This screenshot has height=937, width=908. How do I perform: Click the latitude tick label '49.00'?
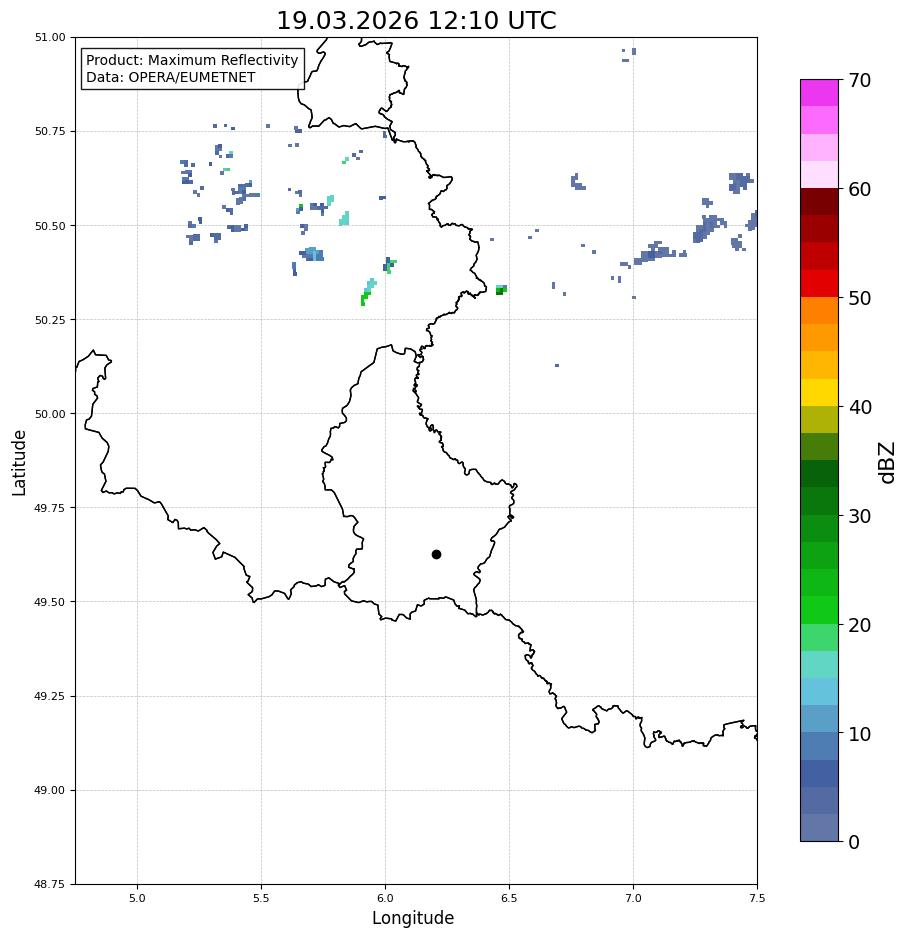coord(50,790)
